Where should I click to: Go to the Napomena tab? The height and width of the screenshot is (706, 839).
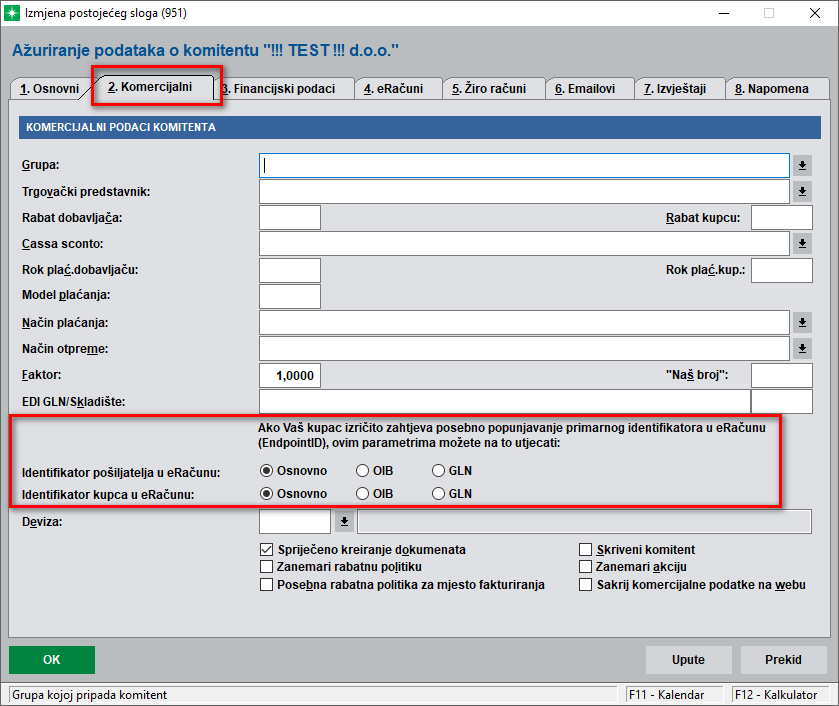776,89
